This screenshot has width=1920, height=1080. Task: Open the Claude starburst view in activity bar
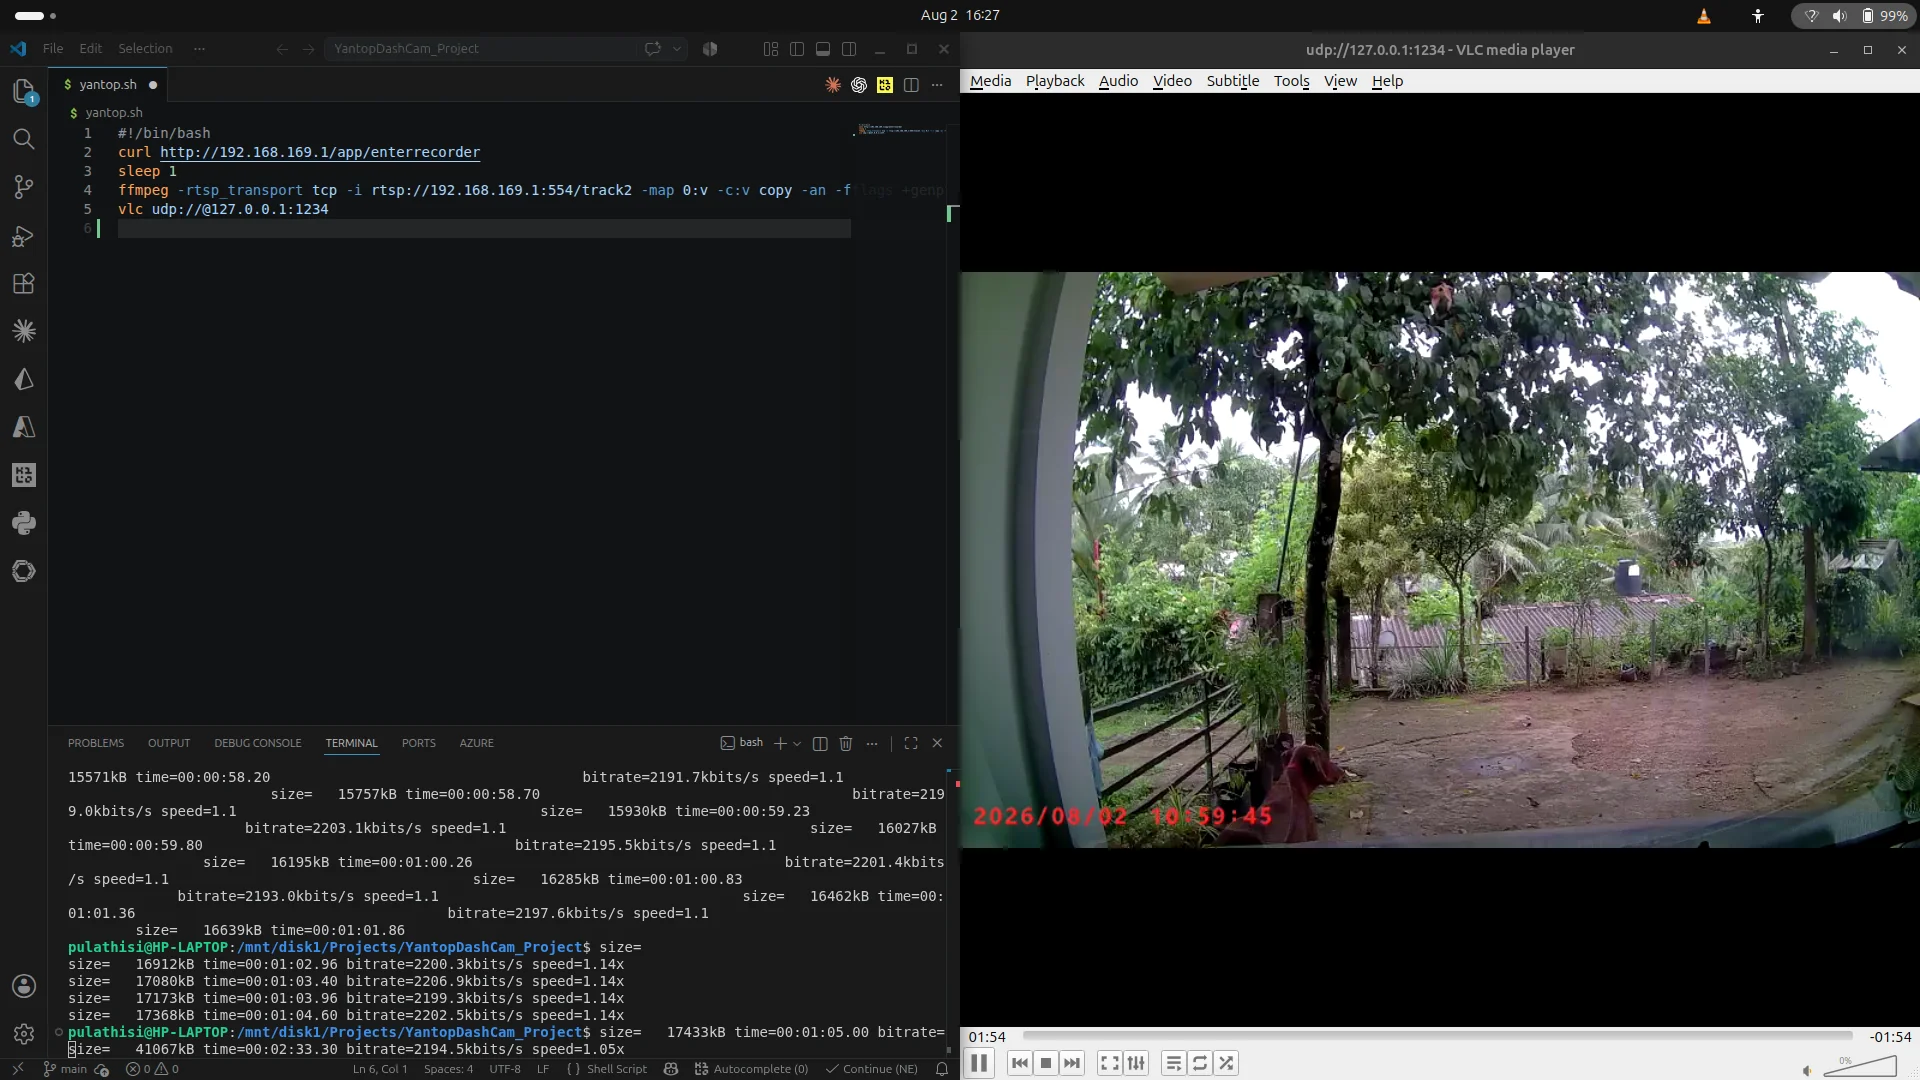coord(24,331)
